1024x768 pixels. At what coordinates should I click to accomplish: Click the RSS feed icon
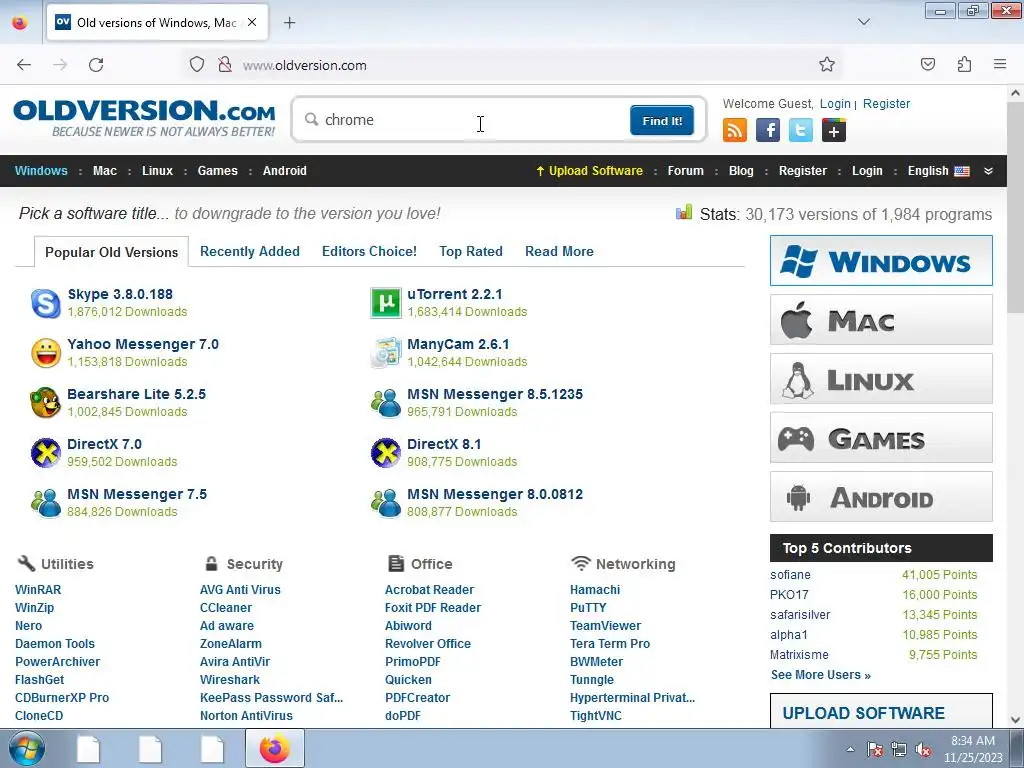pyautogui.click(x=735, y=130)
